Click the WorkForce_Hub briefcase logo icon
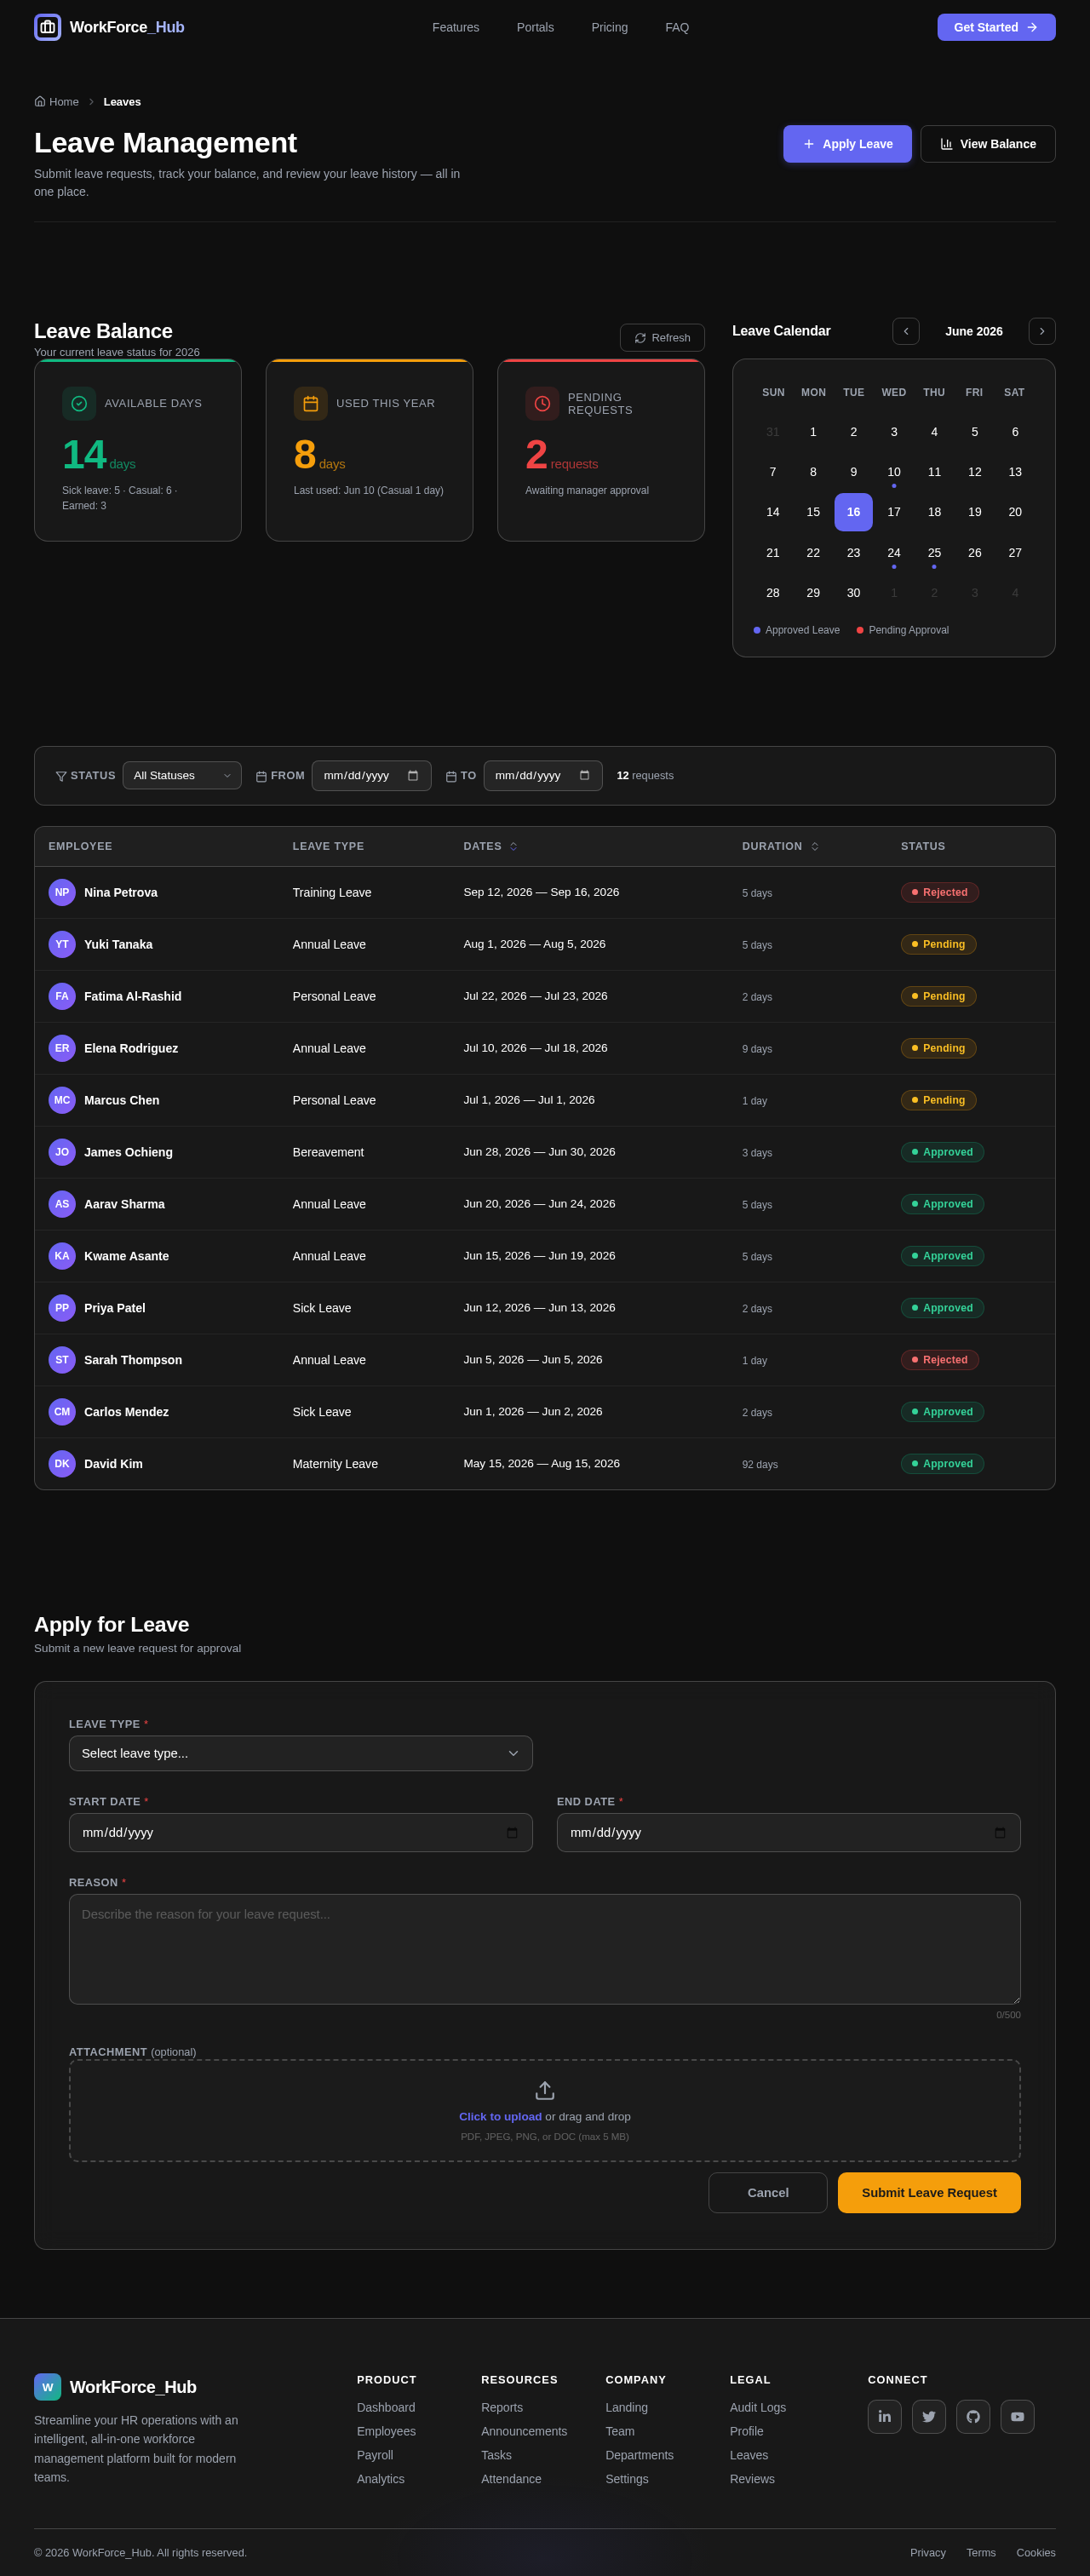Image resolution: width=1090 pixels, height=2576 pixels. (x=48, y=27)
